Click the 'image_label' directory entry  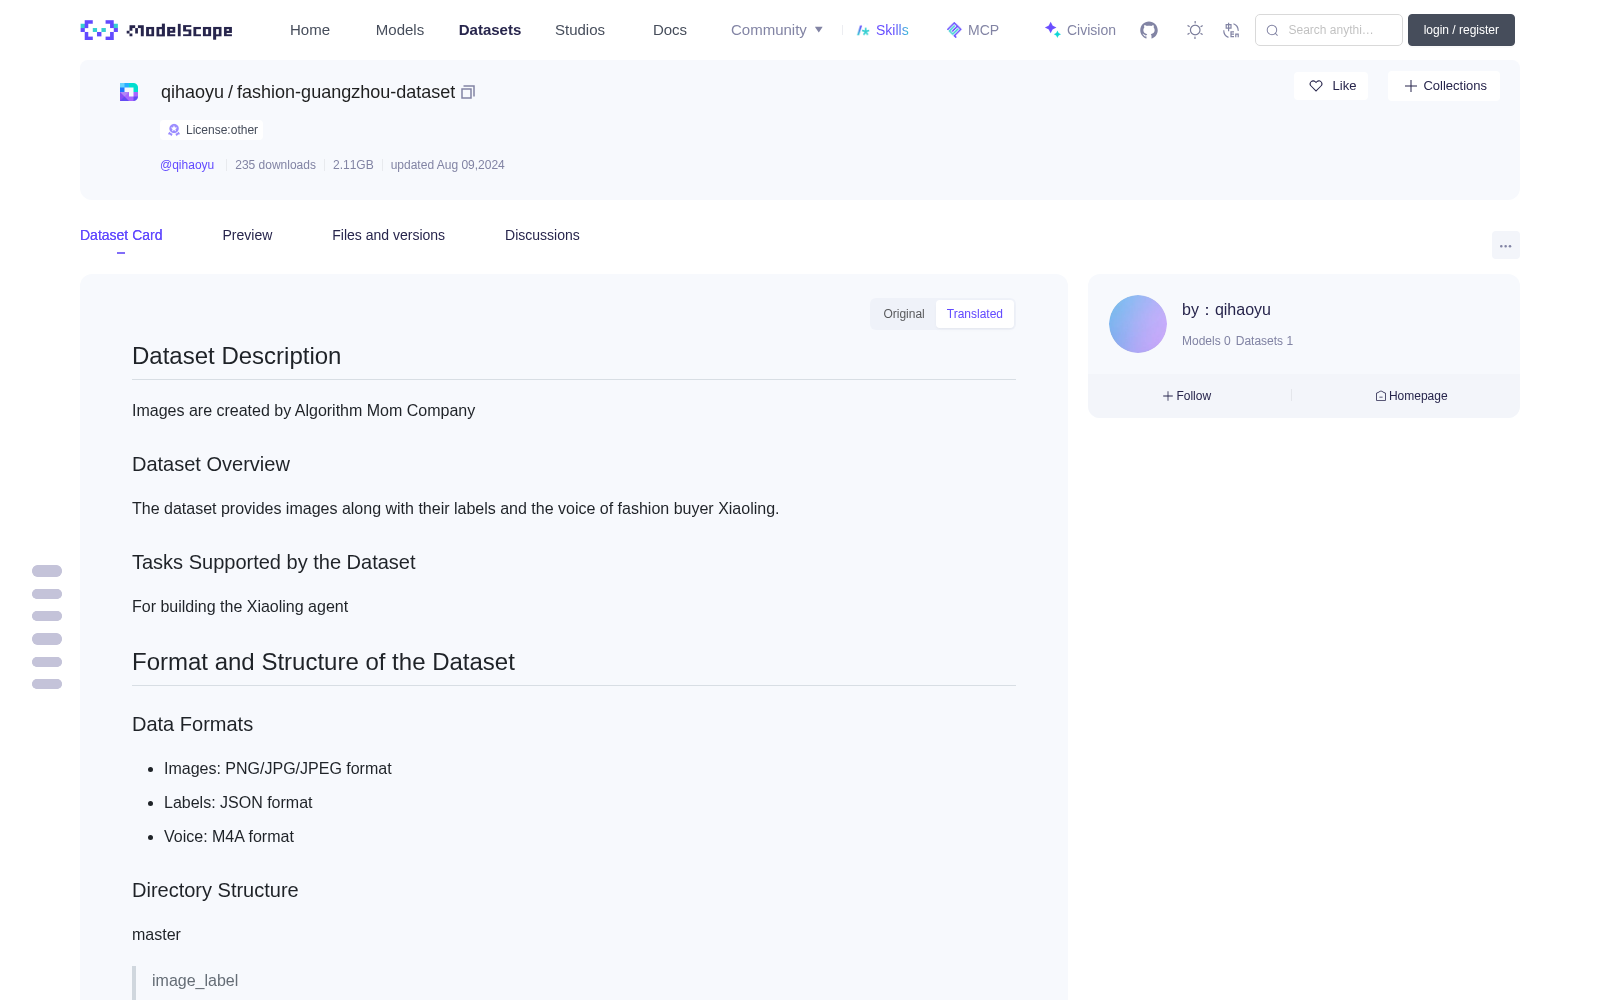pyautogui.click(x=195, y=981)
